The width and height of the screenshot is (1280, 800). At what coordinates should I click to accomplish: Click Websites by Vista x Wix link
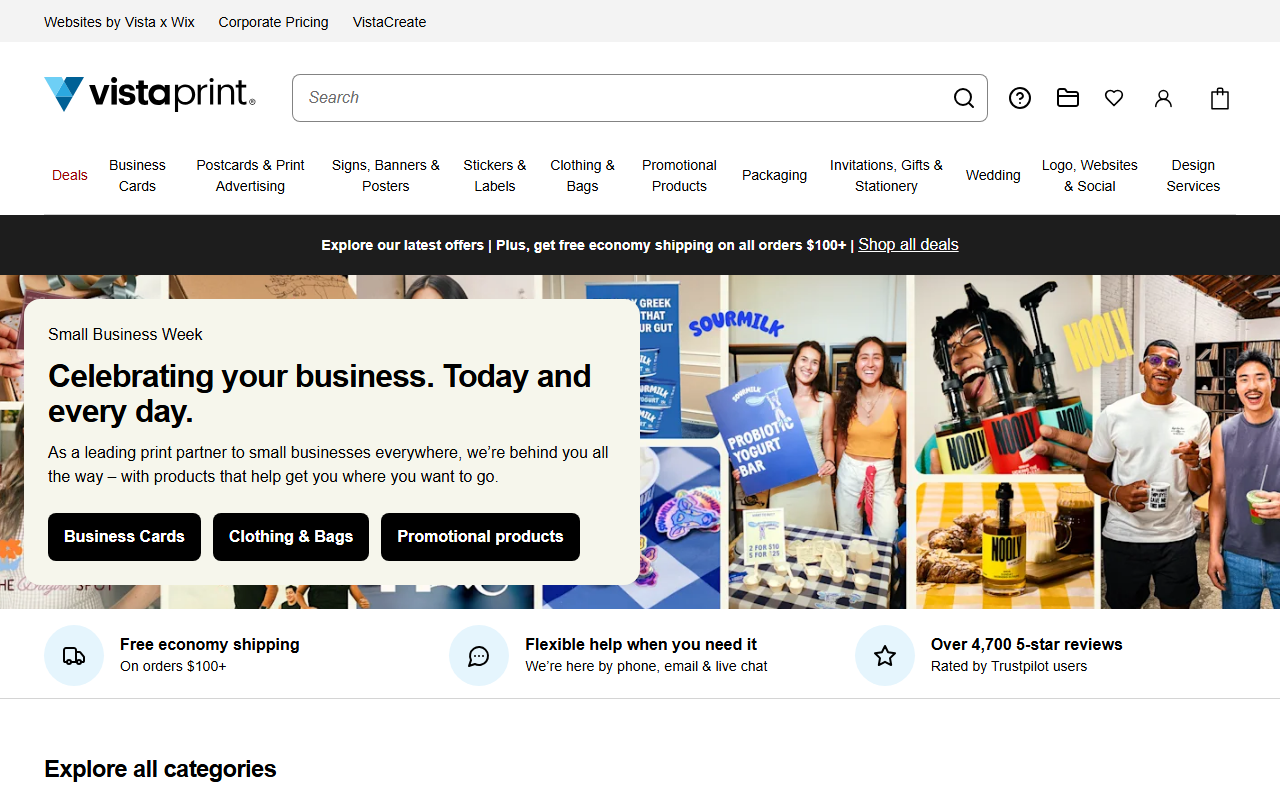tap(119, 22)
